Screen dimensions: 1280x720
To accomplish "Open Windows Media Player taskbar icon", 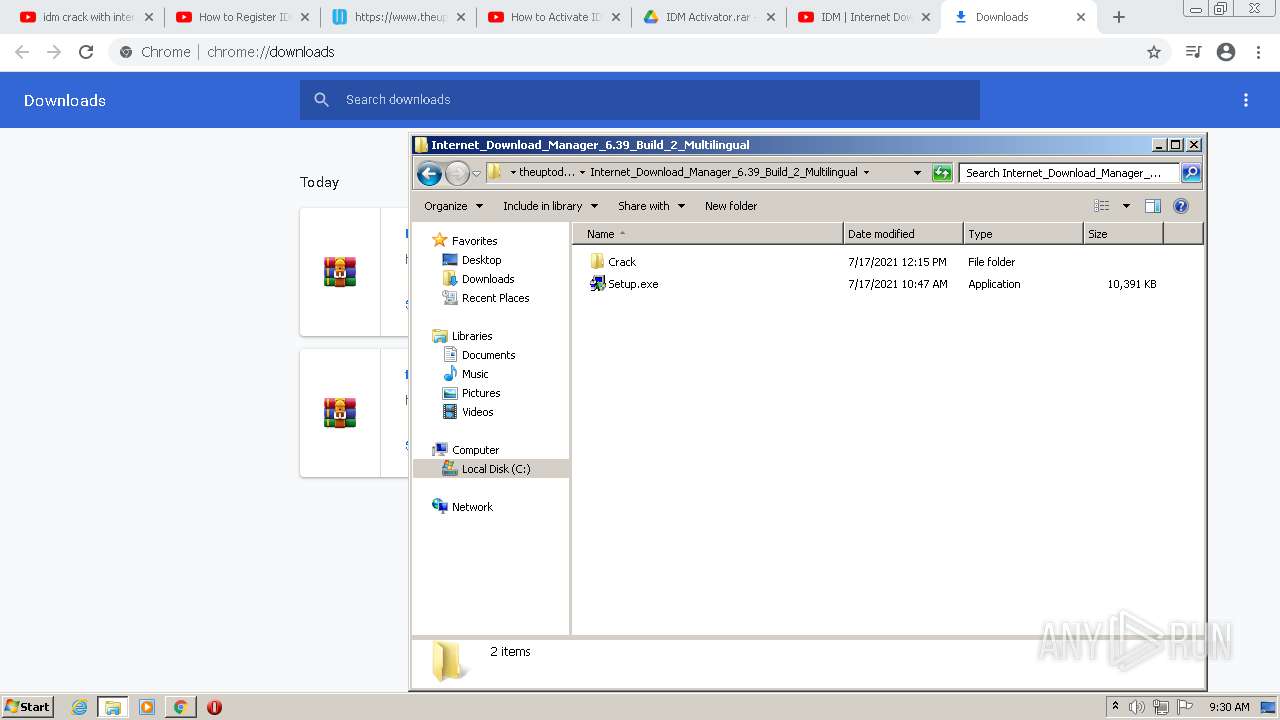I will 147,707.
